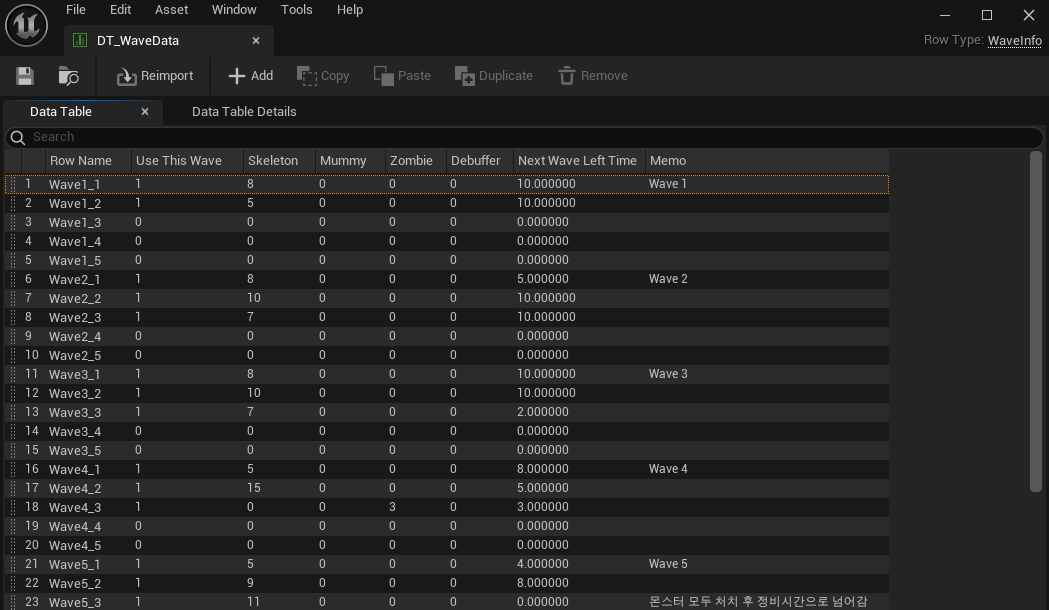Select the Wave1_3 row
1049x610 pixels.
(447, 222)
